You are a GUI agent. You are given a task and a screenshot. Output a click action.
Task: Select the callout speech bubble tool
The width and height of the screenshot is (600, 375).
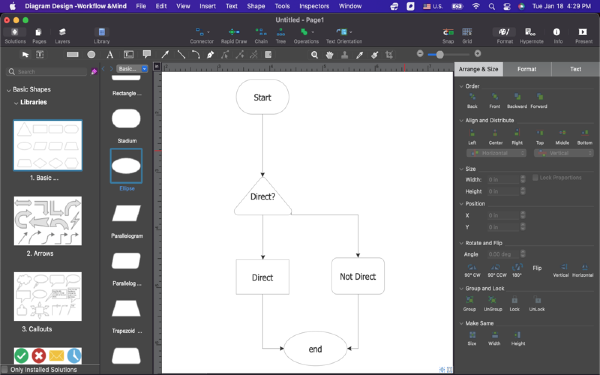147,55
